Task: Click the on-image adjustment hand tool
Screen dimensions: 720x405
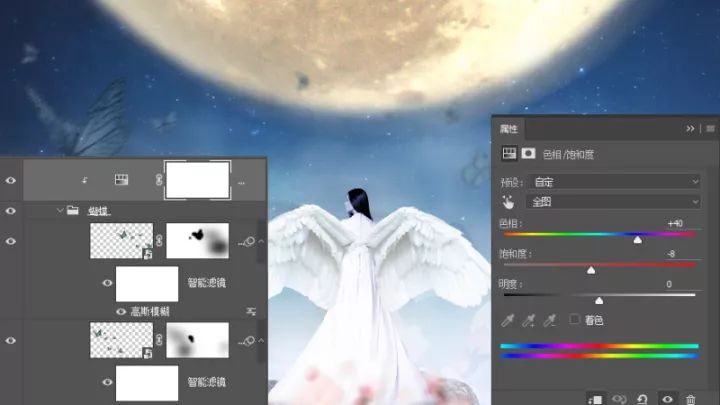Action: coord(508,202)
